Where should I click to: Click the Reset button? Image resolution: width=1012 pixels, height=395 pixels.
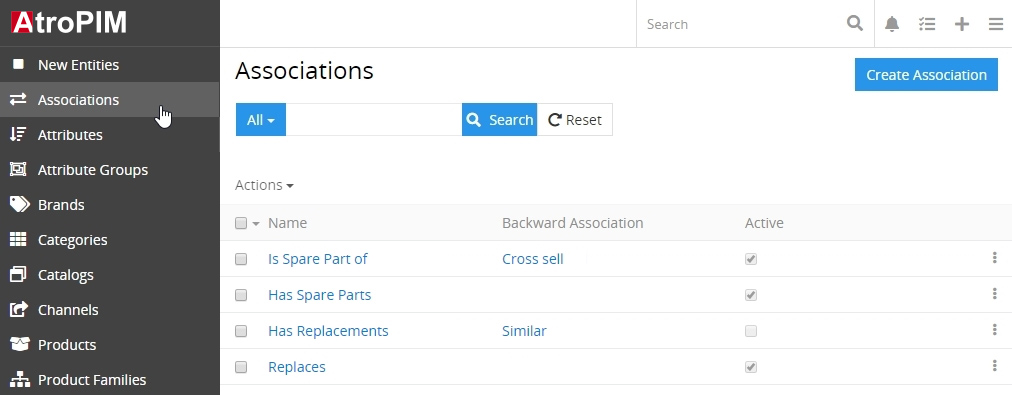pyautogui.click(x=574, y=119)
